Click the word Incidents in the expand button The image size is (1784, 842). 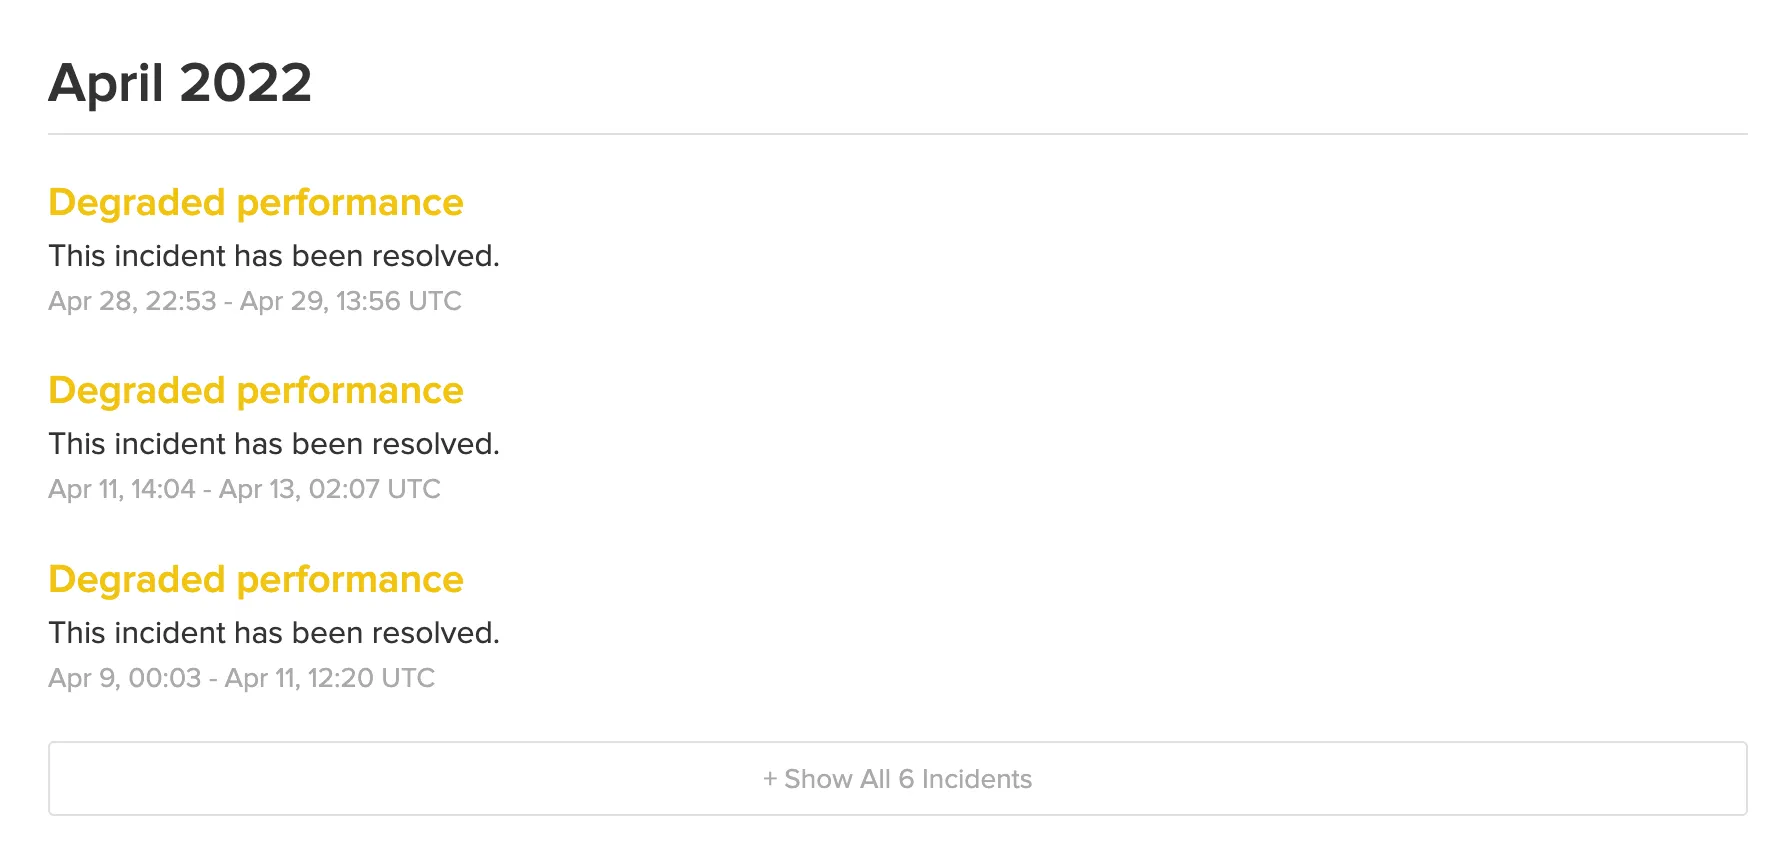pos(977,779)
